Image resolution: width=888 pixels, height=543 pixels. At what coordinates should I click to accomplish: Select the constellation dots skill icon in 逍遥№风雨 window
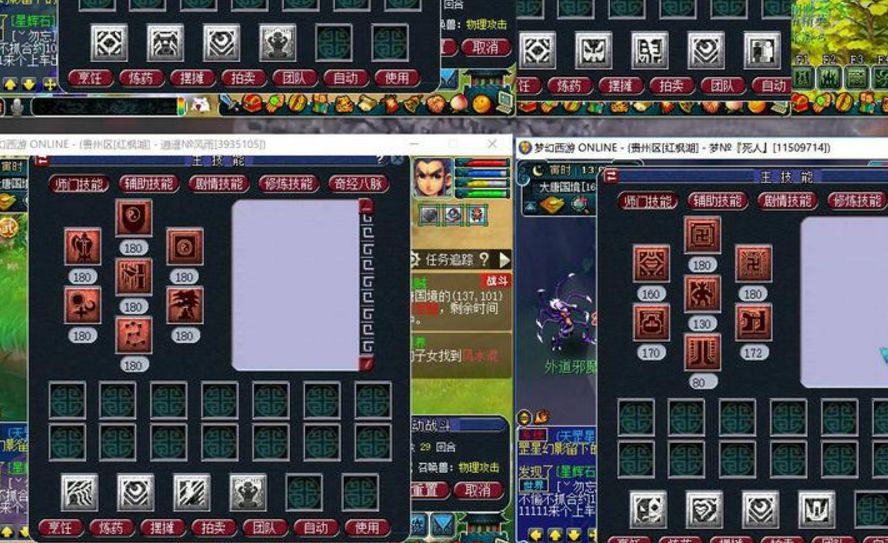[x=133, y=335]
